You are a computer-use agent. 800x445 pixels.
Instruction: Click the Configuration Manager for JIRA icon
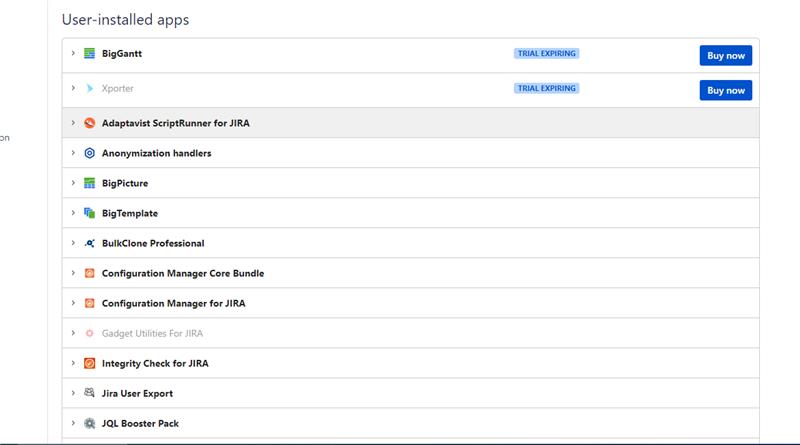pos(89,303)
